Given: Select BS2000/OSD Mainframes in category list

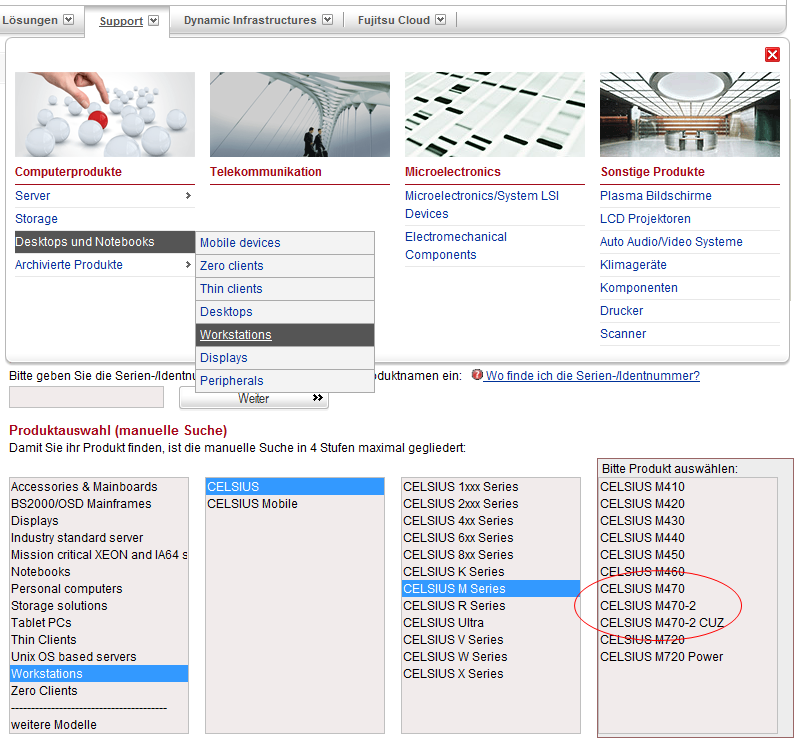Looking at the screenshot, I should (99, 503).
